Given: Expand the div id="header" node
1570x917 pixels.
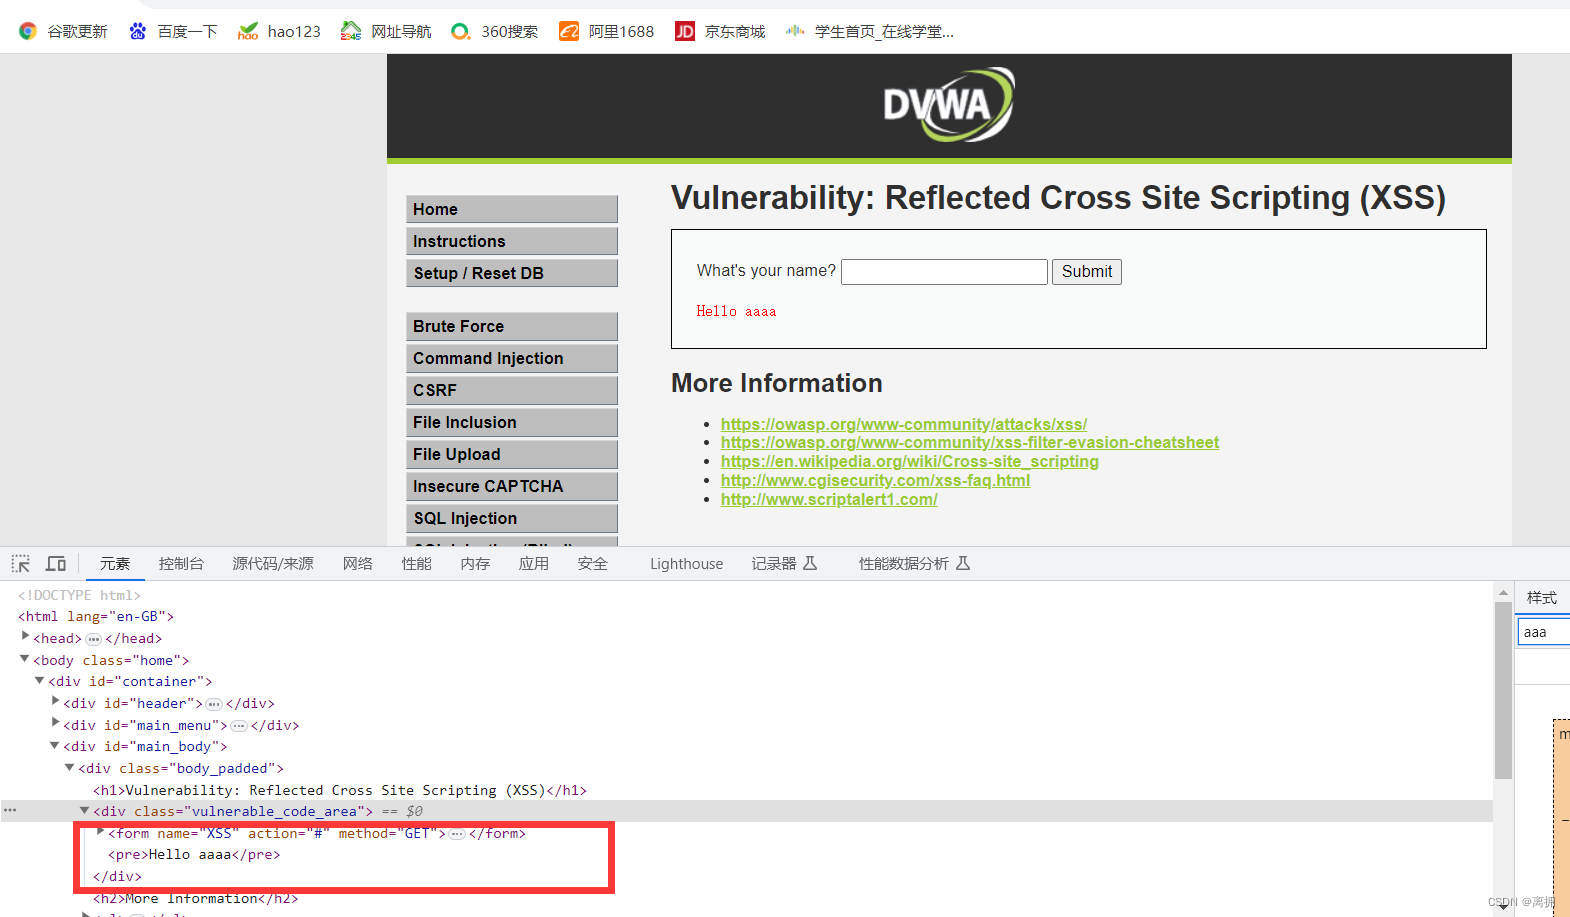Looking at the screenshot, I should click(x=55, y=702).
